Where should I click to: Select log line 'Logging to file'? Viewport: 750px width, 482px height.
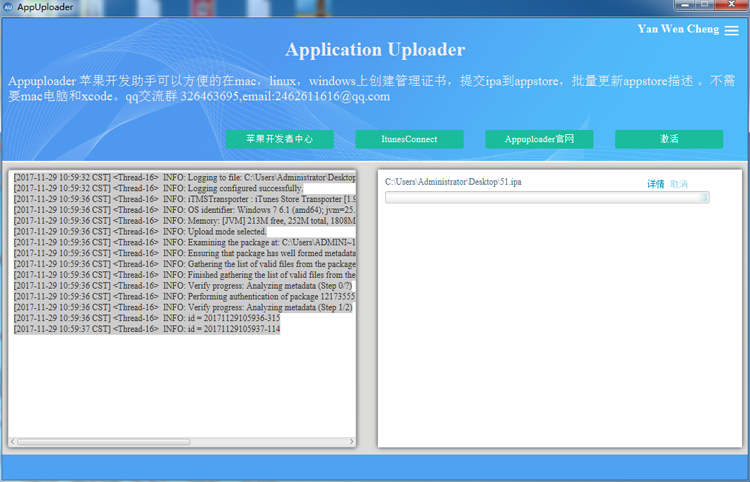185,177
